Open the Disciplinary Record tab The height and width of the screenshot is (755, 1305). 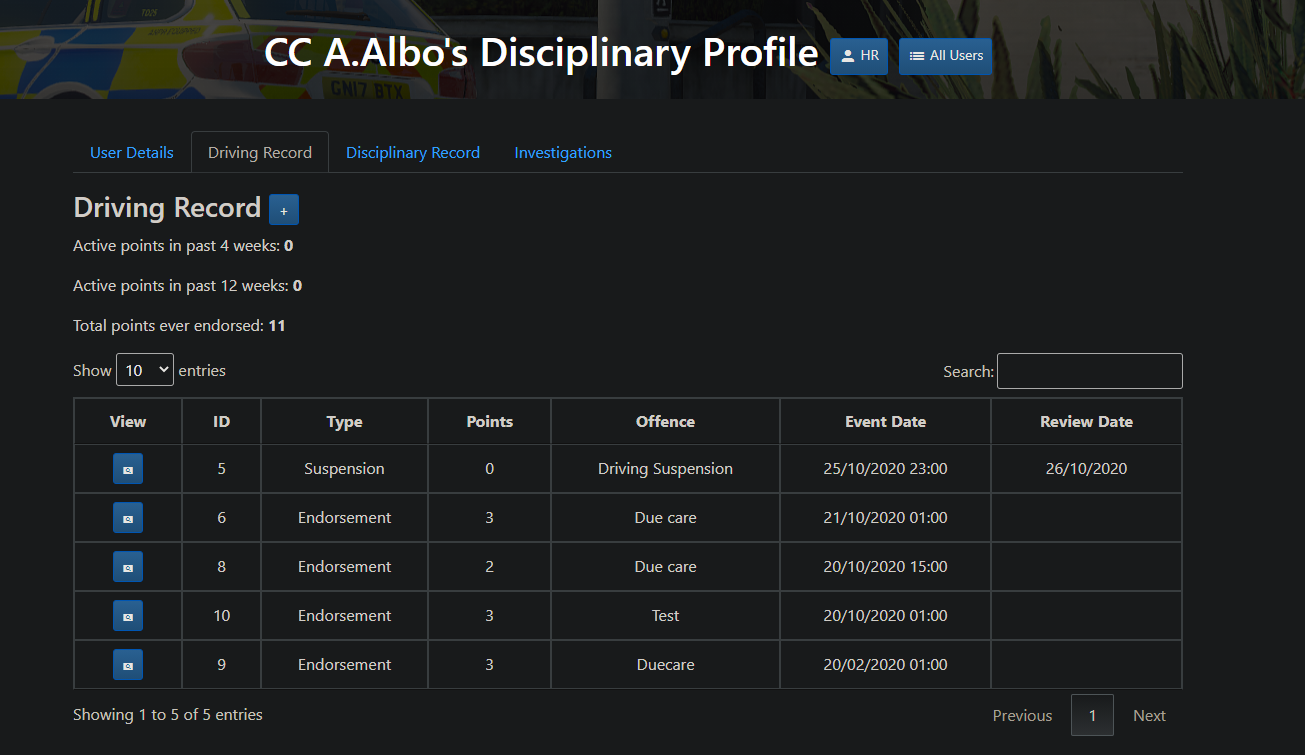[413, 153]
